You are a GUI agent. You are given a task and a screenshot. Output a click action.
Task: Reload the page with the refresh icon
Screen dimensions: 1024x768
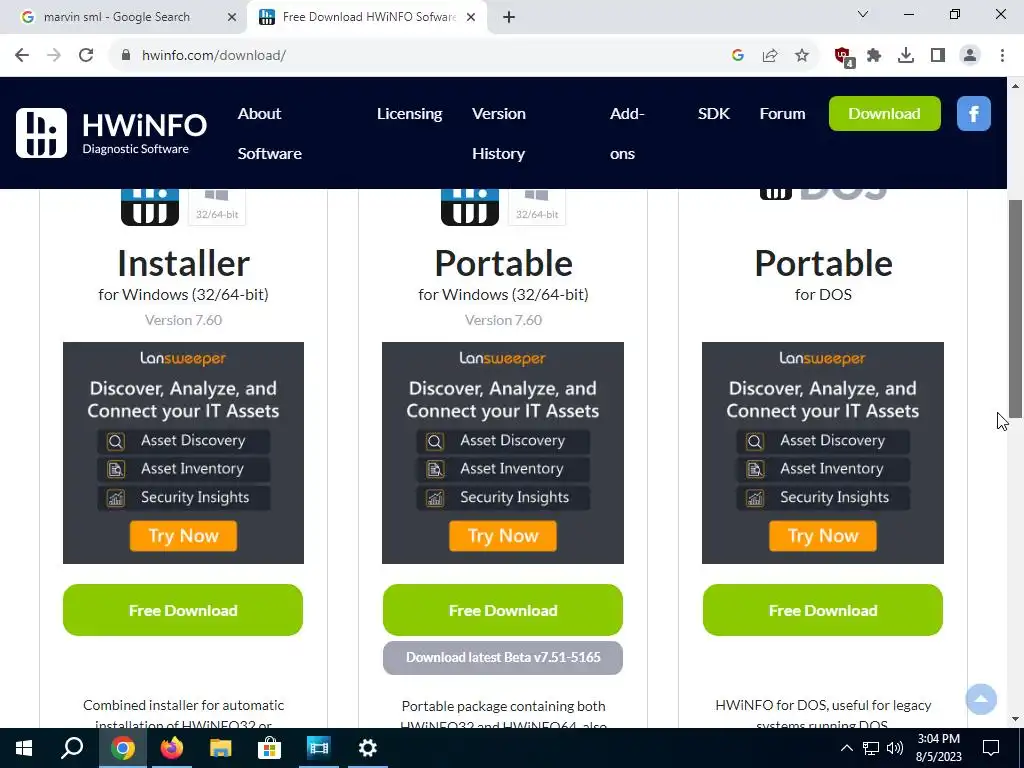click(x=86, y=55)
